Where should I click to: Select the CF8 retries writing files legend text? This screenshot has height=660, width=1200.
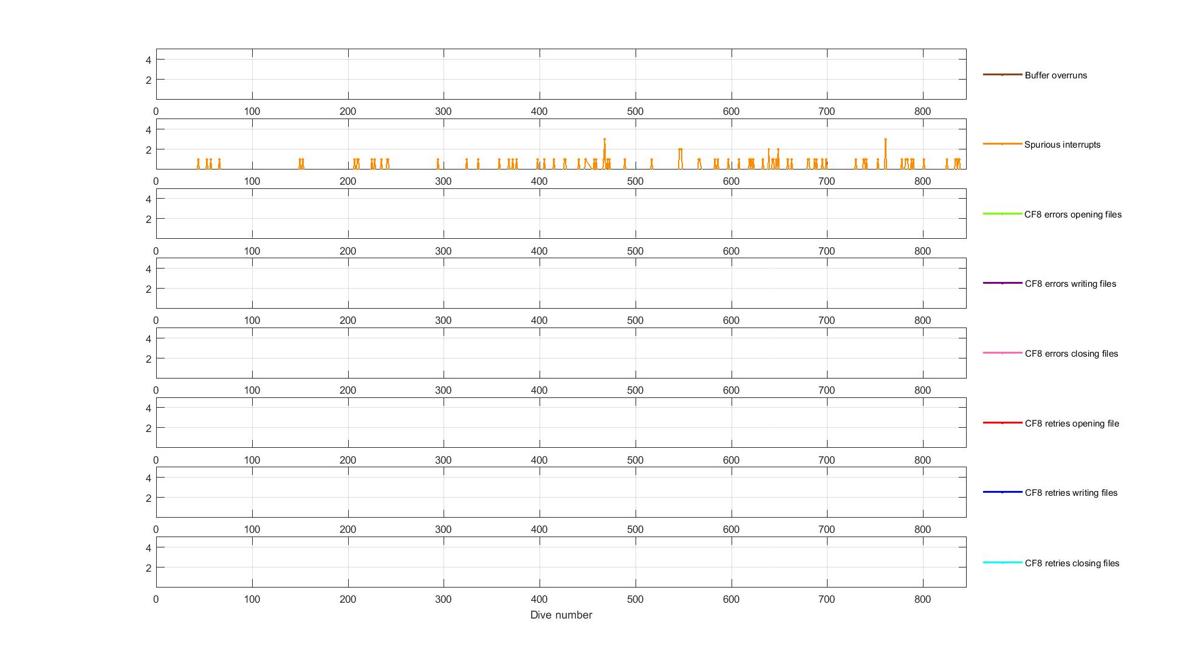tap(1071, 493)
